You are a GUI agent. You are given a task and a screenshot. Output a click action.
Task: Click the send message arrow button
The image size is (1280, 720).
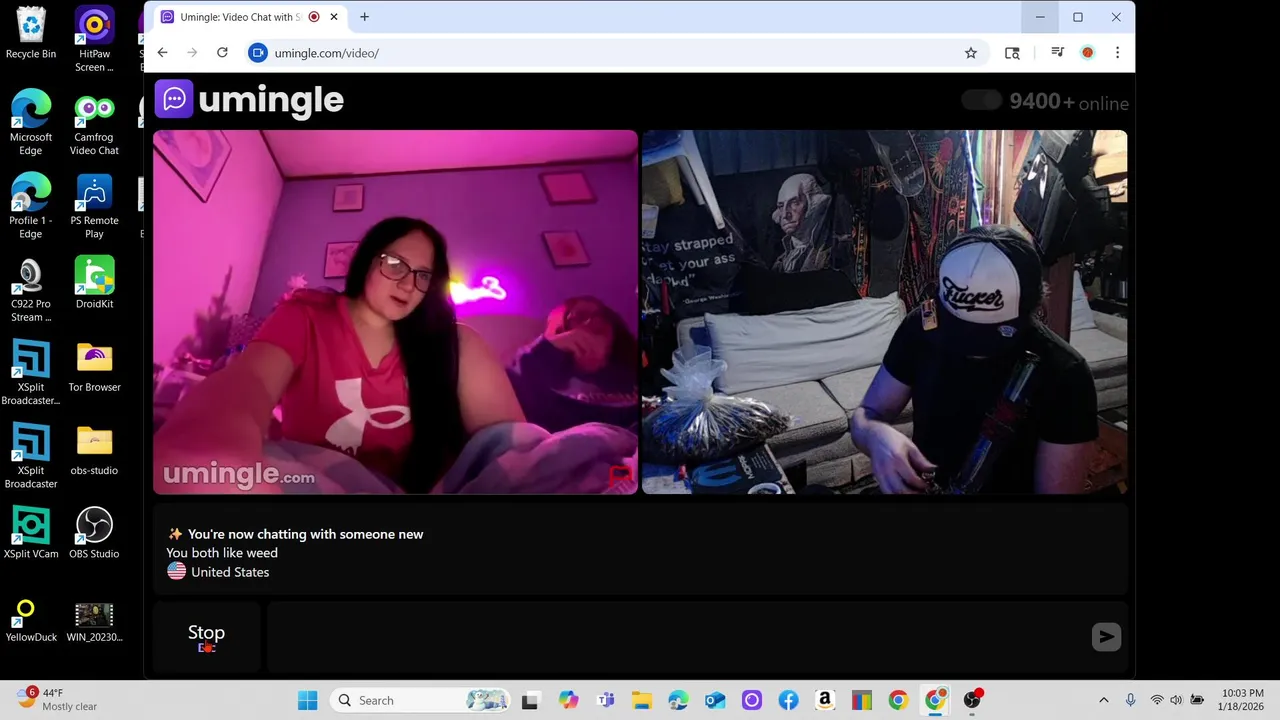(x=1106, y=637)
